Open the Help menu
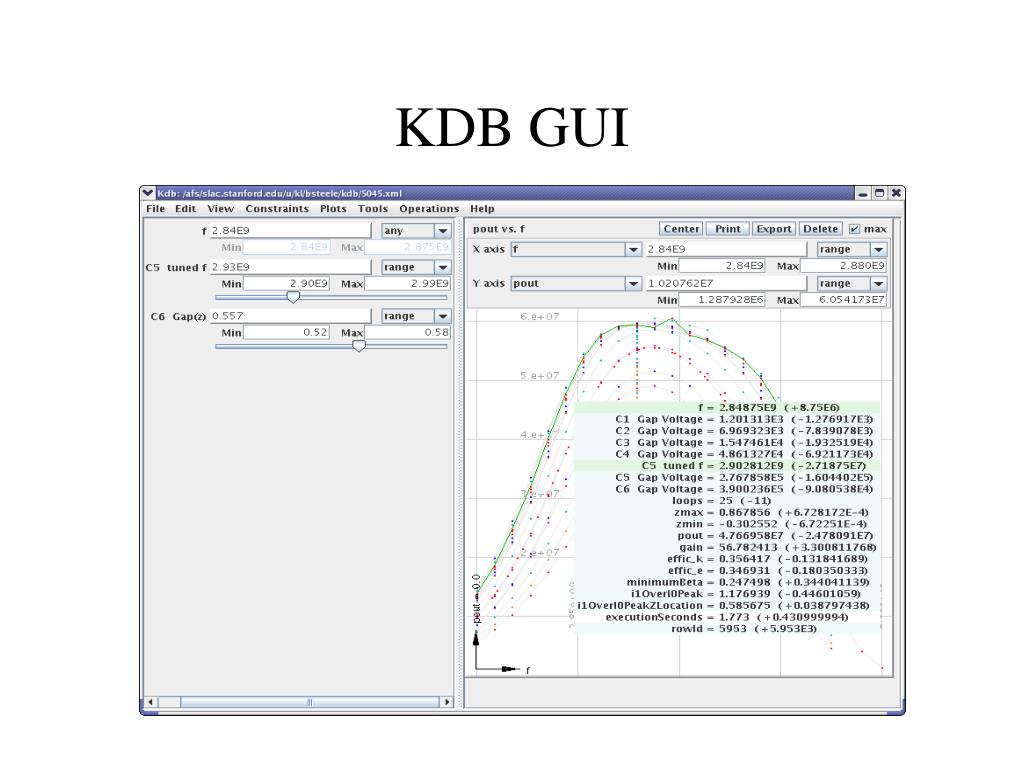The height and width of the screenshot is (767, 1023). tap(482, 209)
